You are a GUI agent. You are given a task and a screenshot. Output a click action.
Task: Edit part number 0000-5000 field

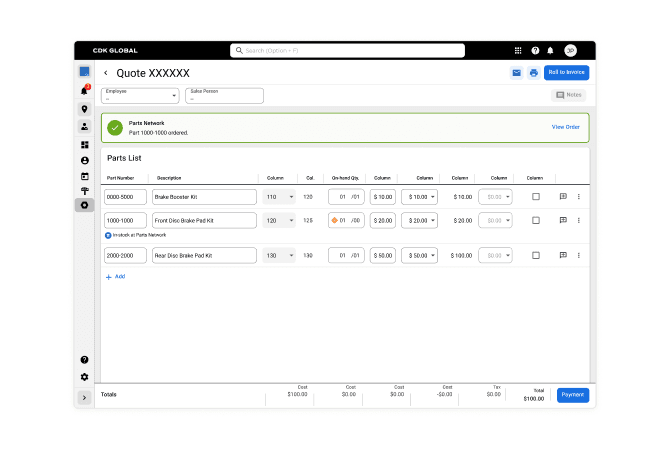tap(125, 197)
